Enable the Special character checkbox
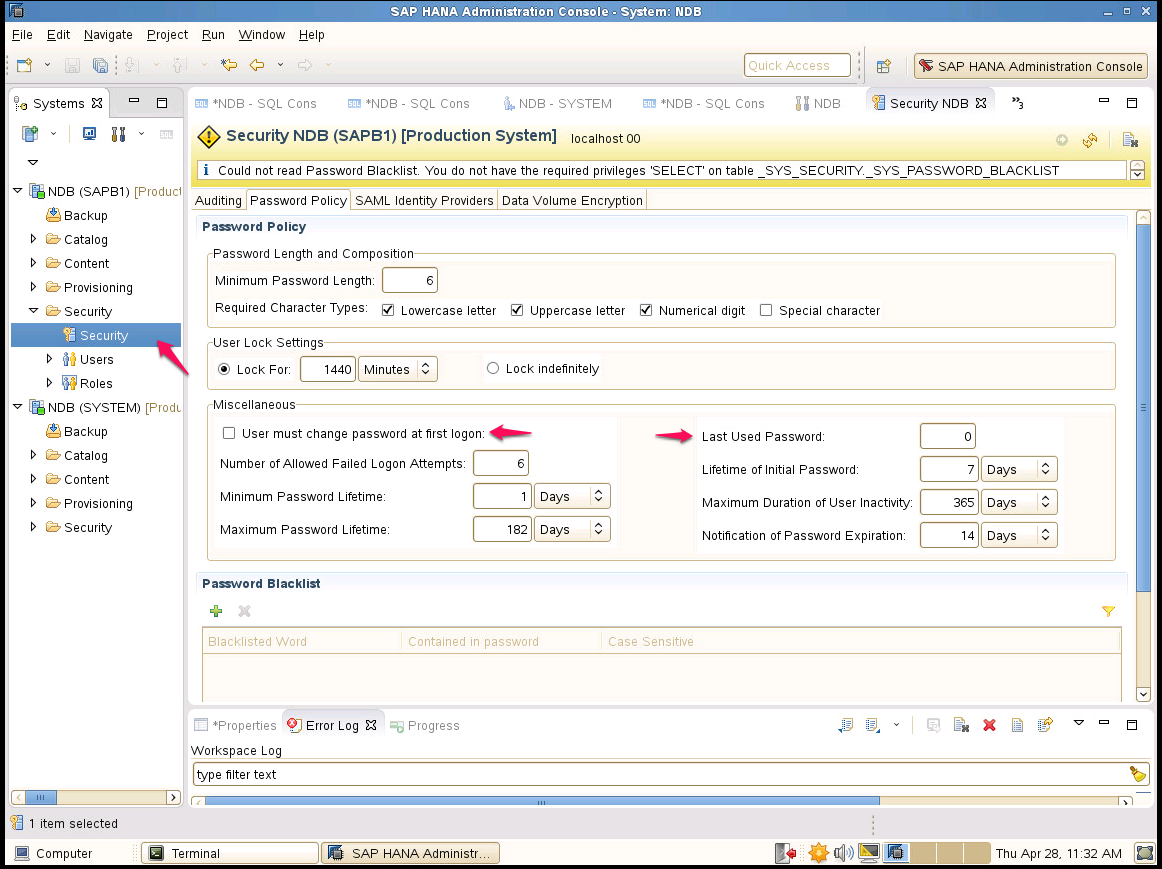The image size is (1162, 869). click(766, 310)
